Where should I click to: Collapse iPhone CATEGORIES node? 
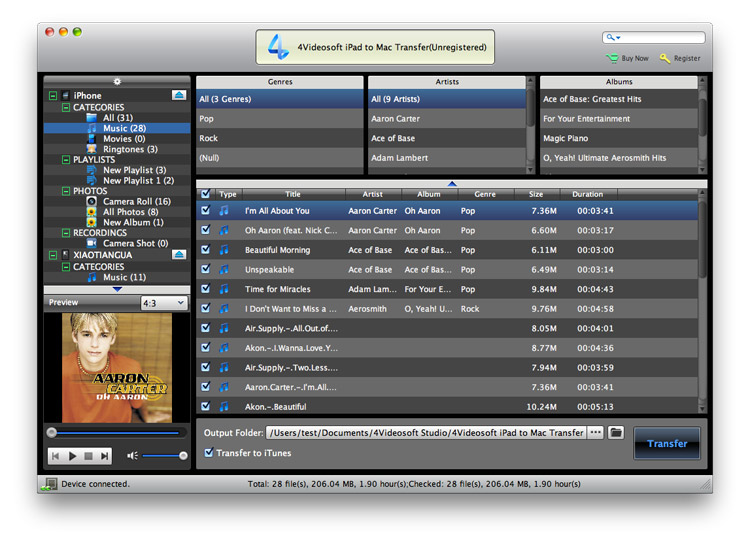coord(66,107)
